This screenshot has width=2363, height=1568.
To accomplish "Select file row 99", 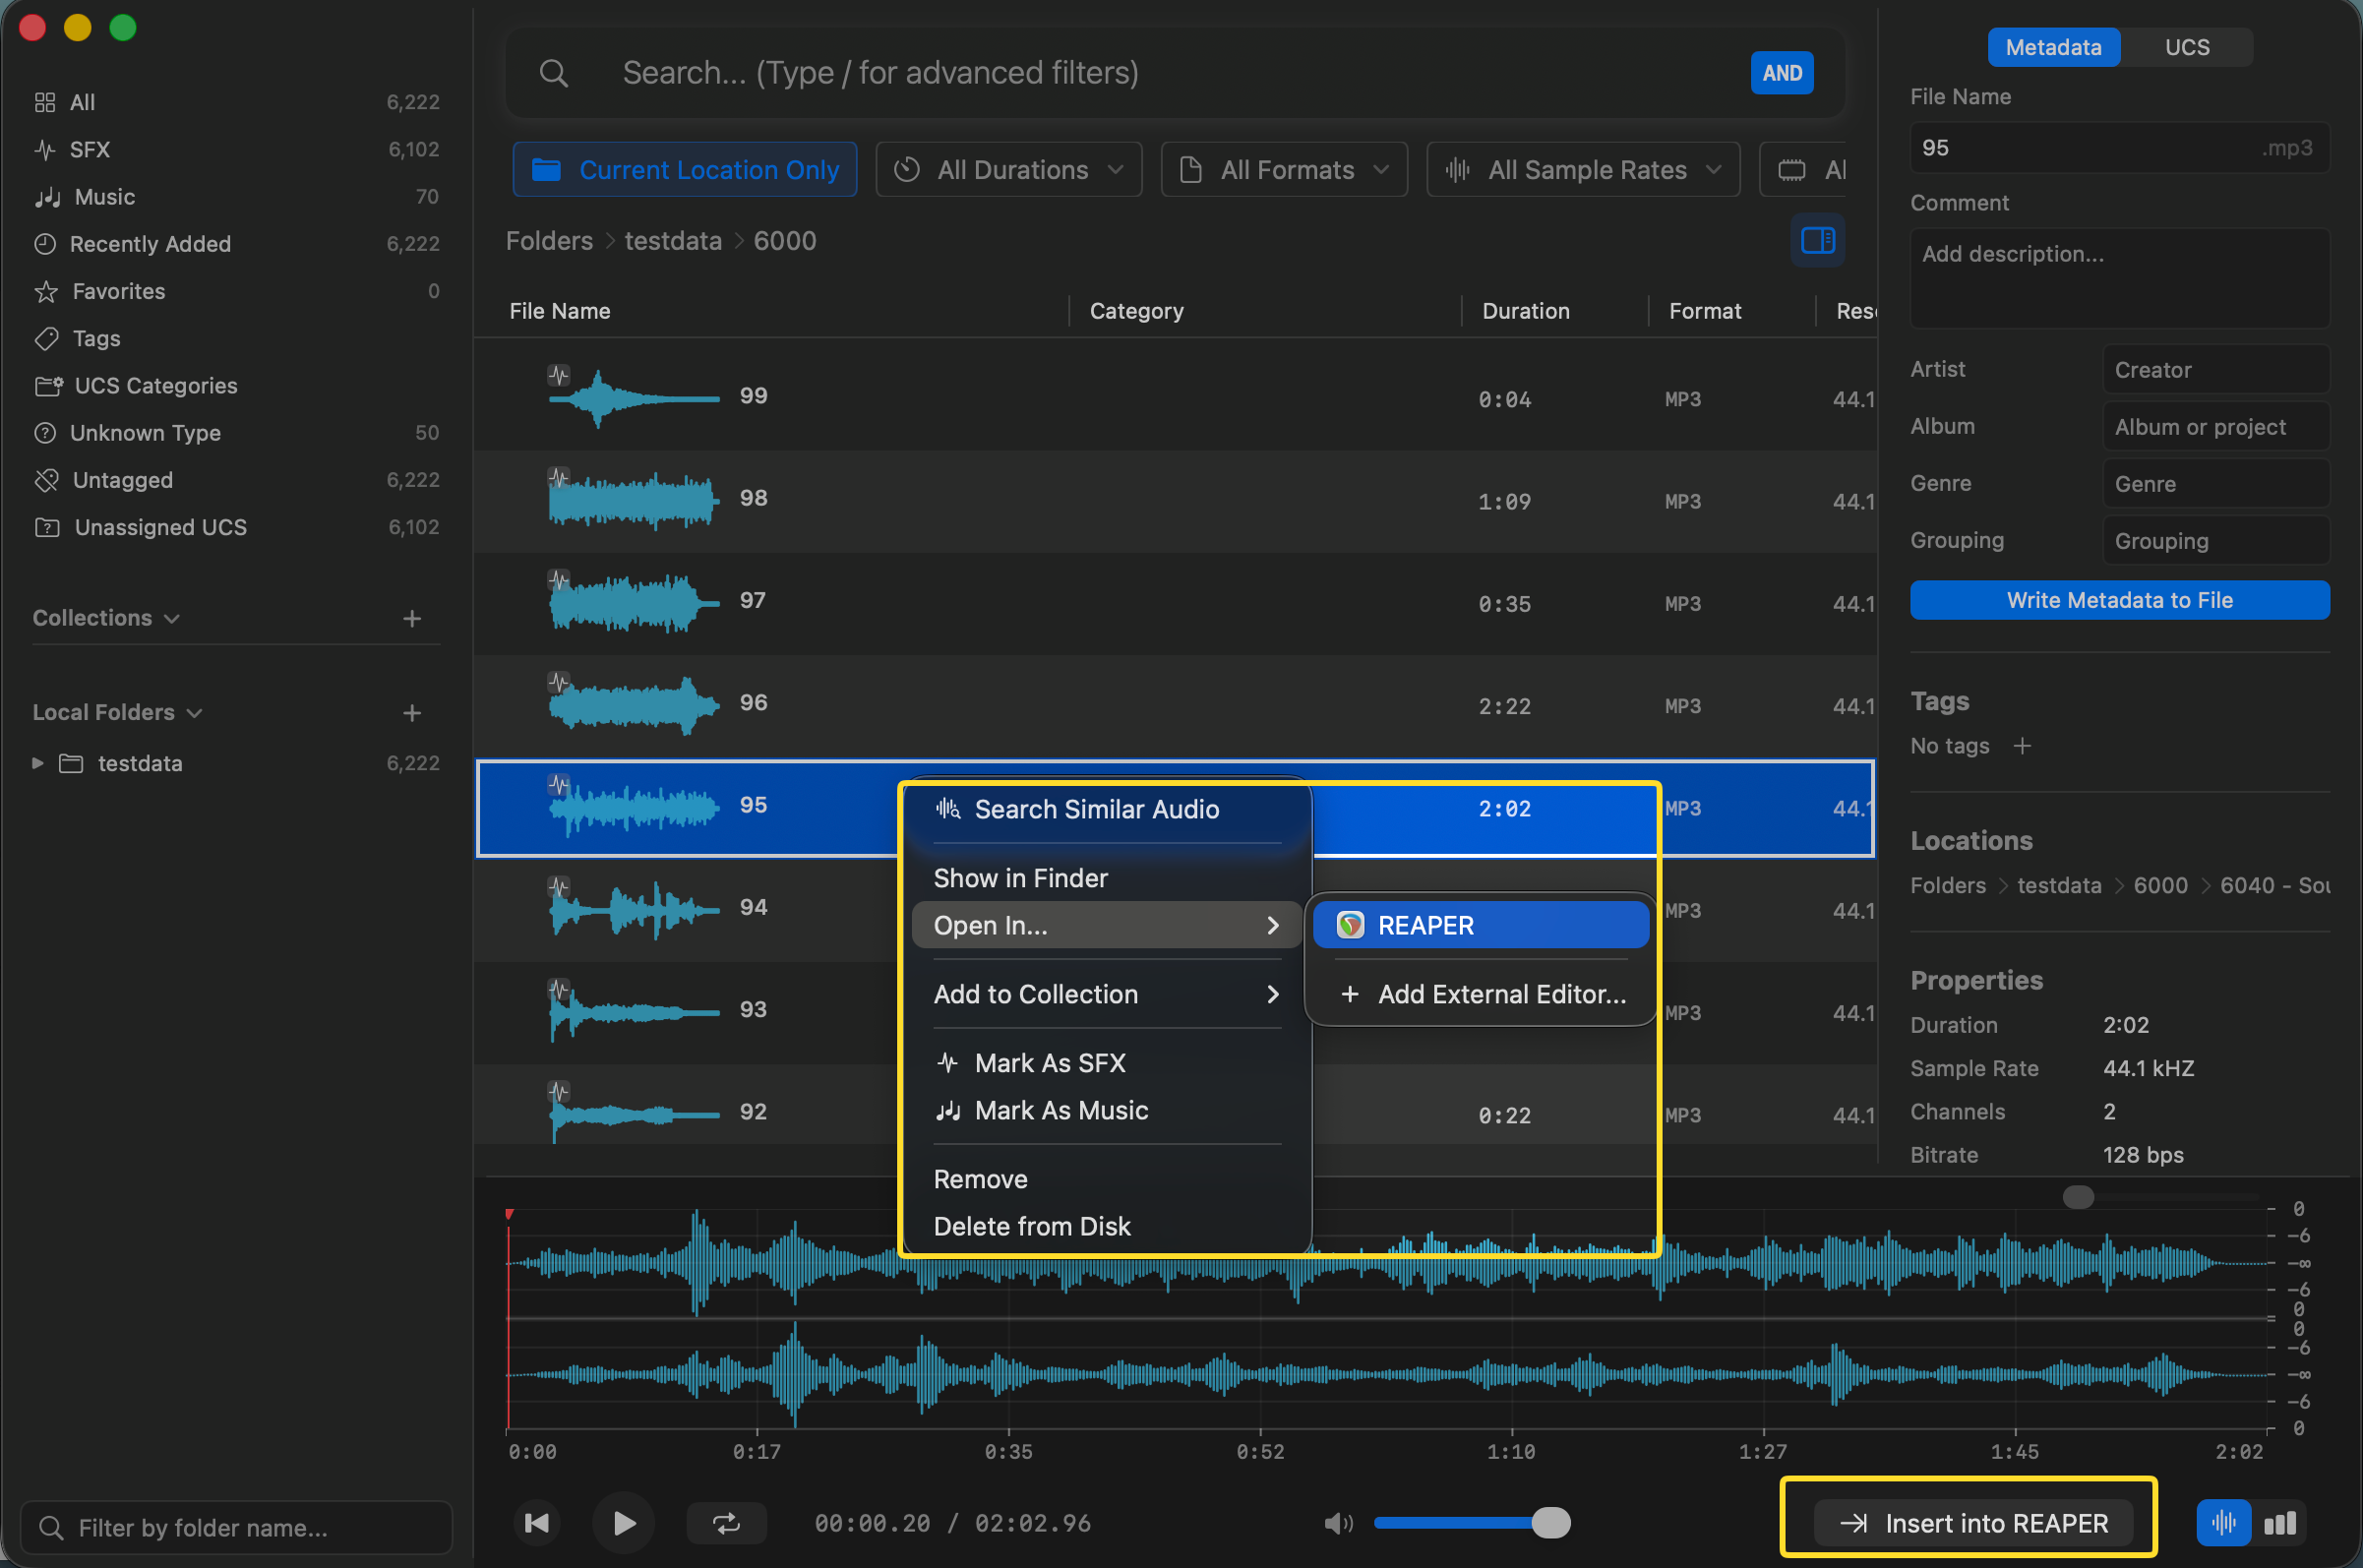I will click(1175, 399).
